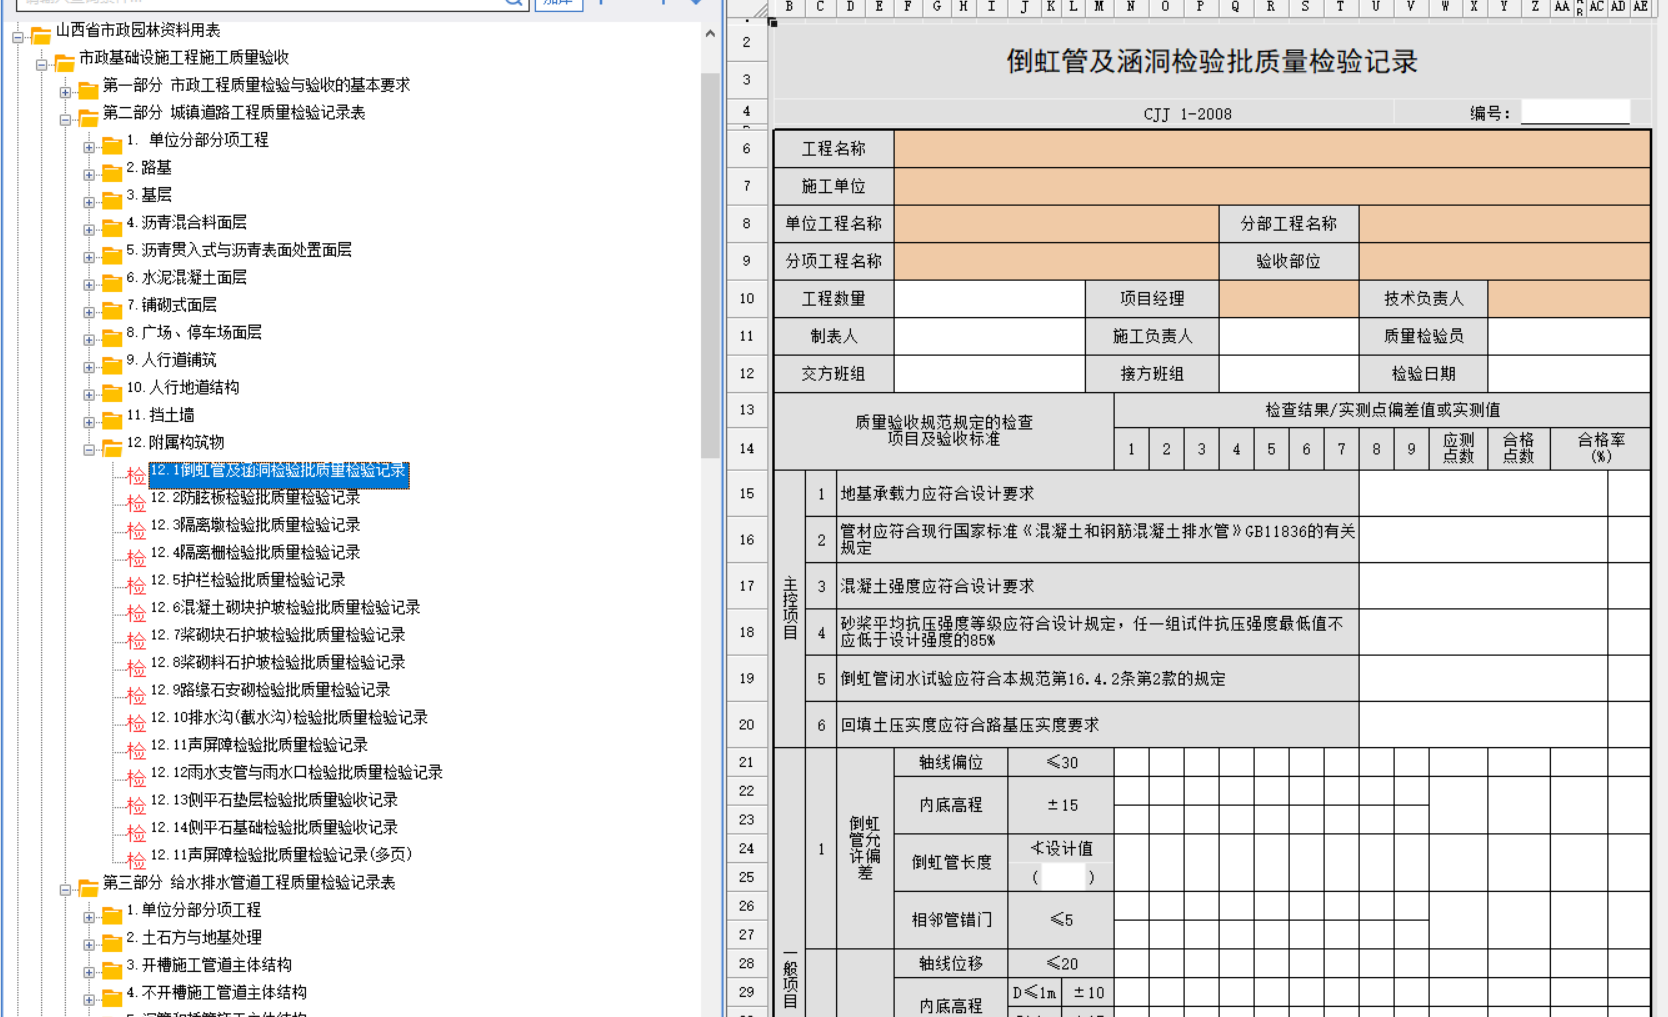Click the 施工单位 orange input cell
Viewport: 1668px width, 1017px height.
pyautogui.click(x=1272, y=186)
